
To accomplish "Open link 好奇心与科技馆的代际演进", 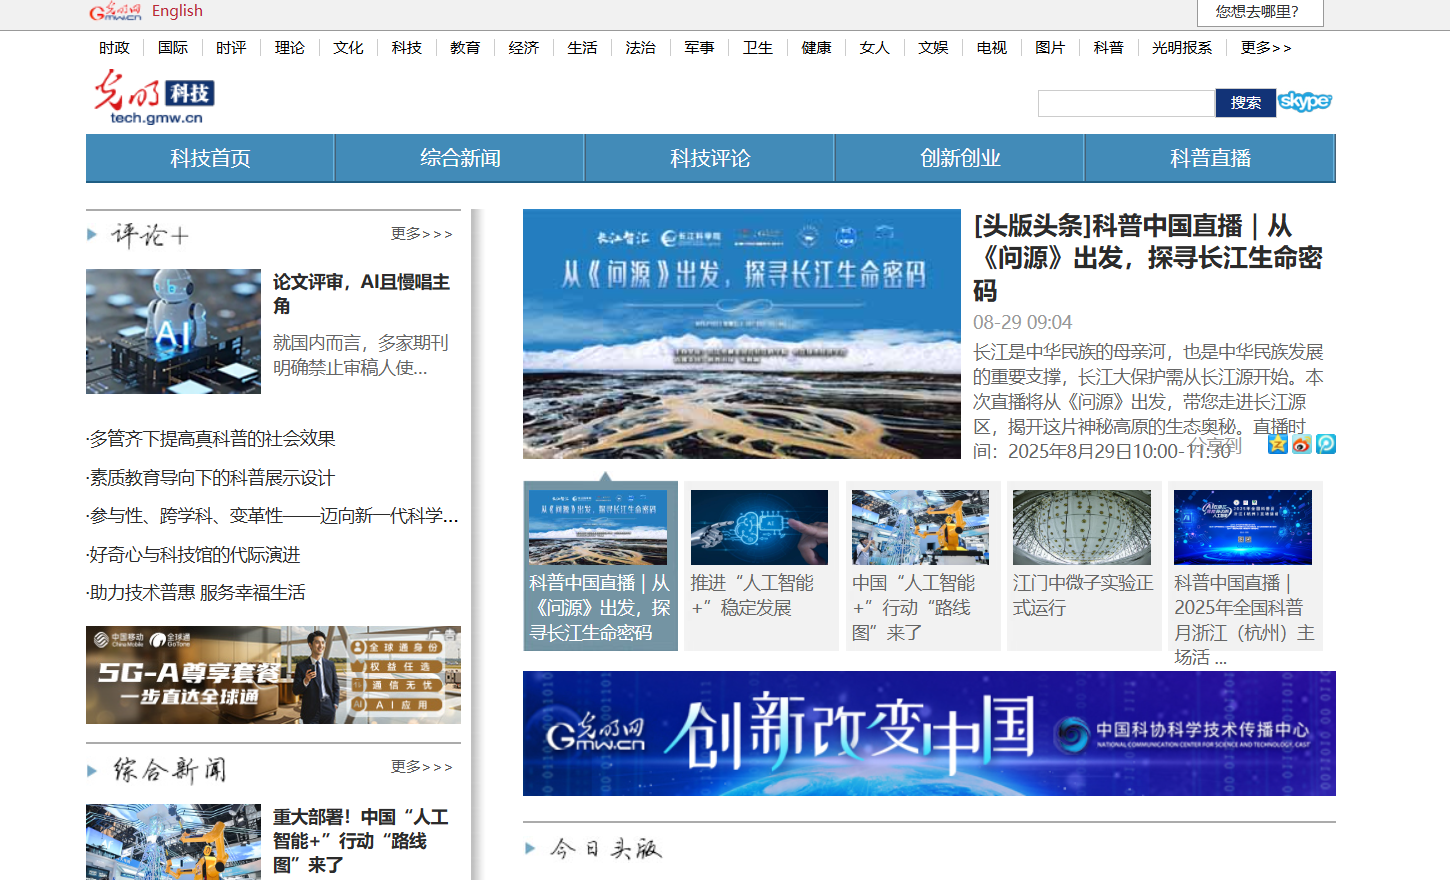I will 195,555.
